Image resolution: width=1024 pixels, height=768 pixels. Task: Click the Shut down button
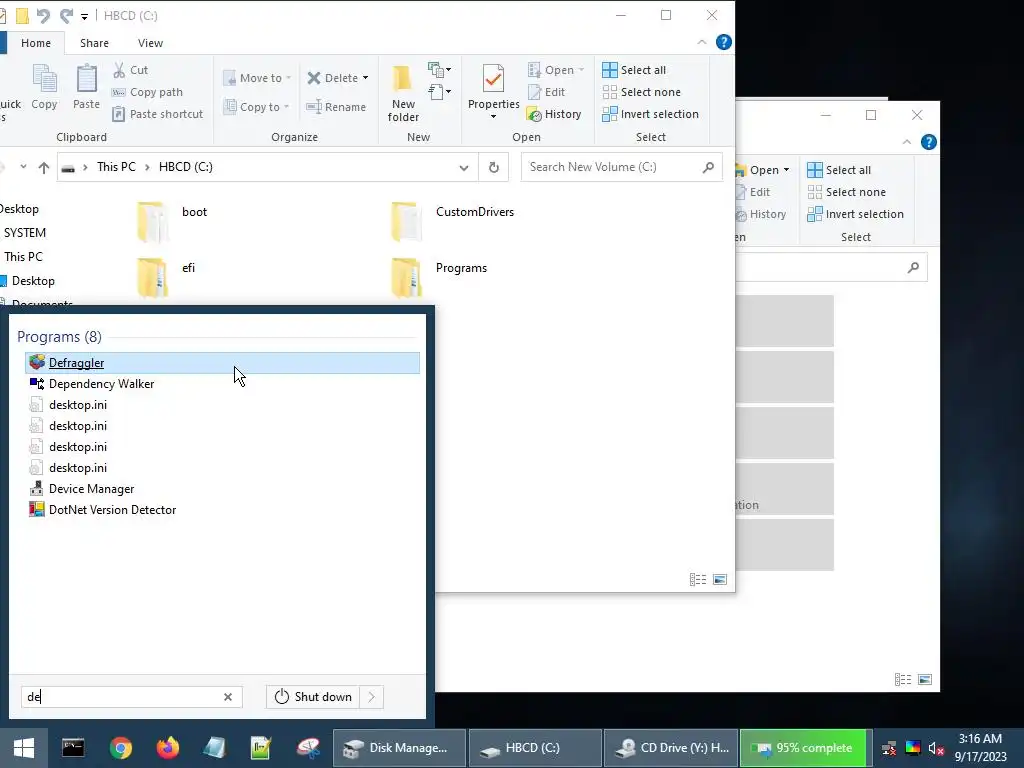click(x=313, y=697)
